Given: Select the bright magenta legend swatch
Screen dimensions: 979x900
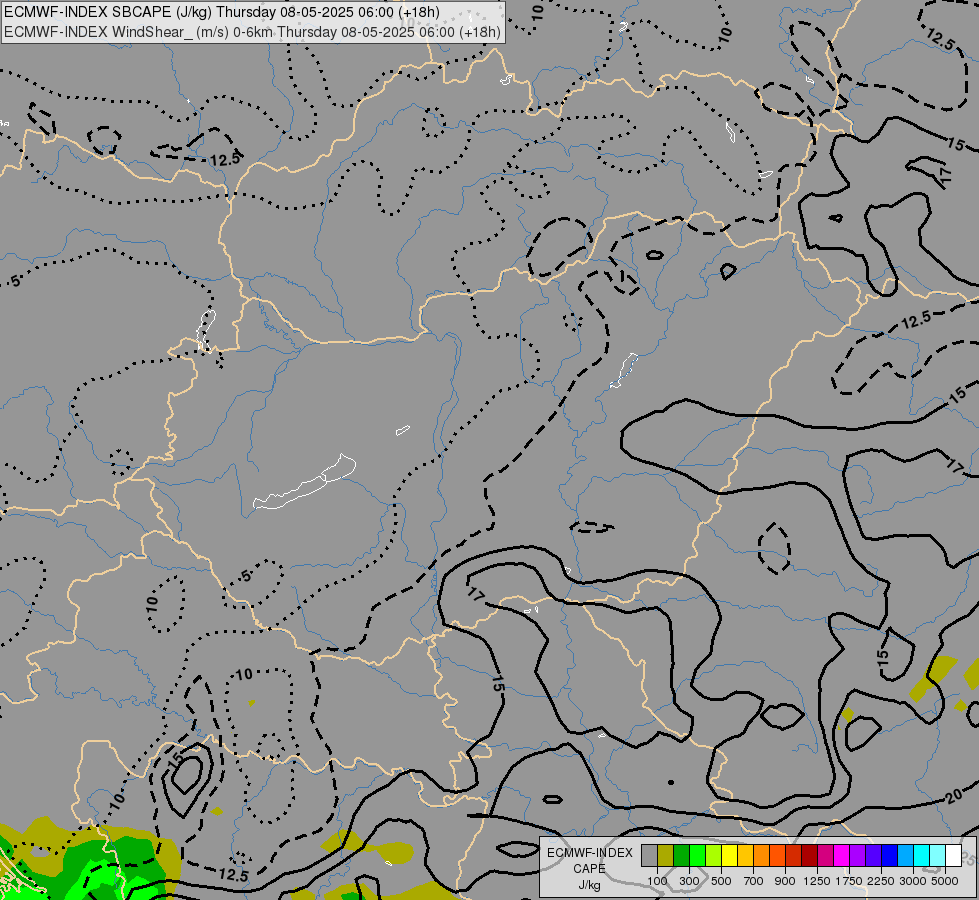Looking at the screenshot, I should [x=841, y=855].
